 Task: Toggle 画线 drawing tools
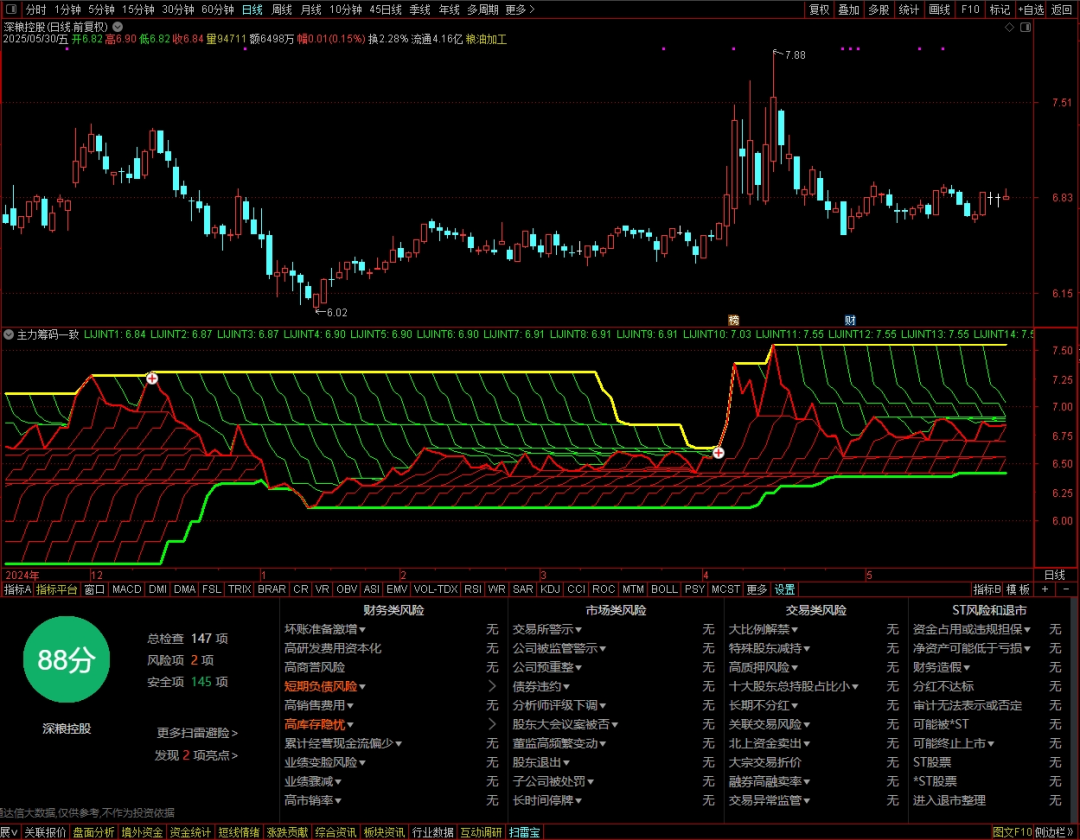pos(939,9)
